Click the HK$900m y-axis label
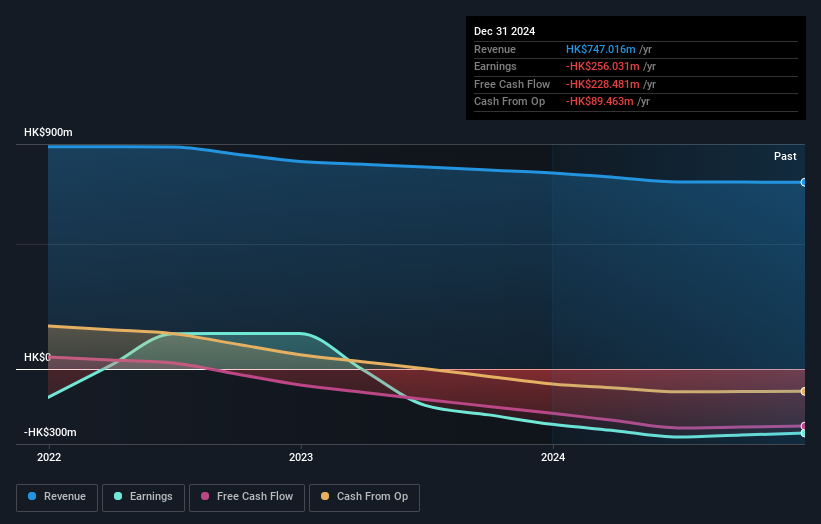 coord(48,132)
